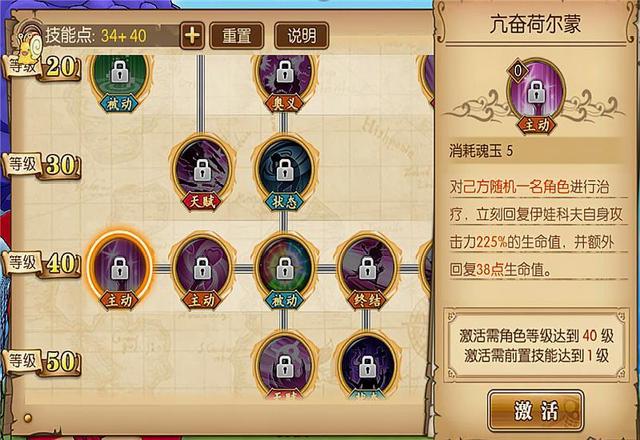The width and height of the screenshot is (640, 440).
Task: Click the plus button to add skill points
Action: (192, 36)
